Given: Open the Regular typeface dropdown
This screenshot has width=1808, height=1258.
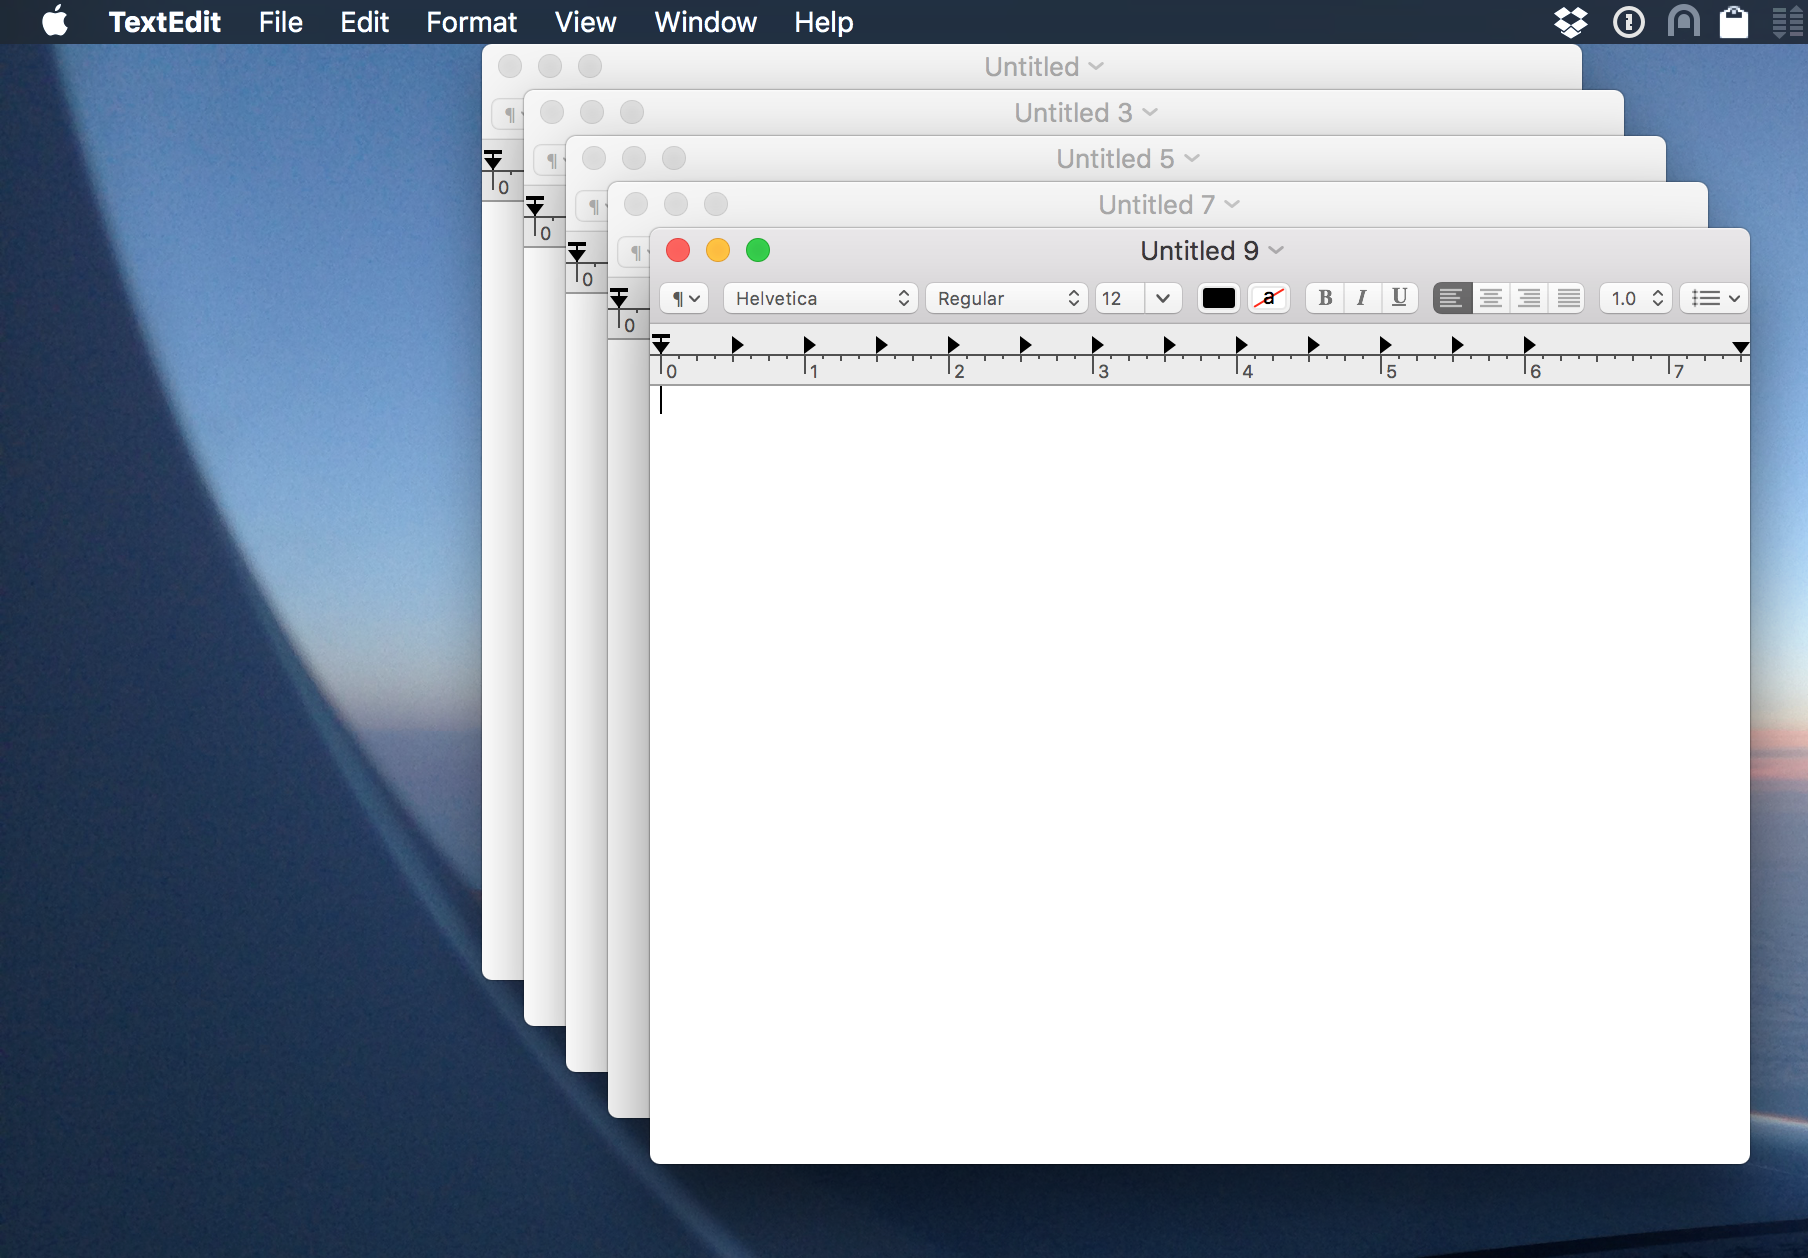Looking at the screenshot, I should [x=1006, y=298].
